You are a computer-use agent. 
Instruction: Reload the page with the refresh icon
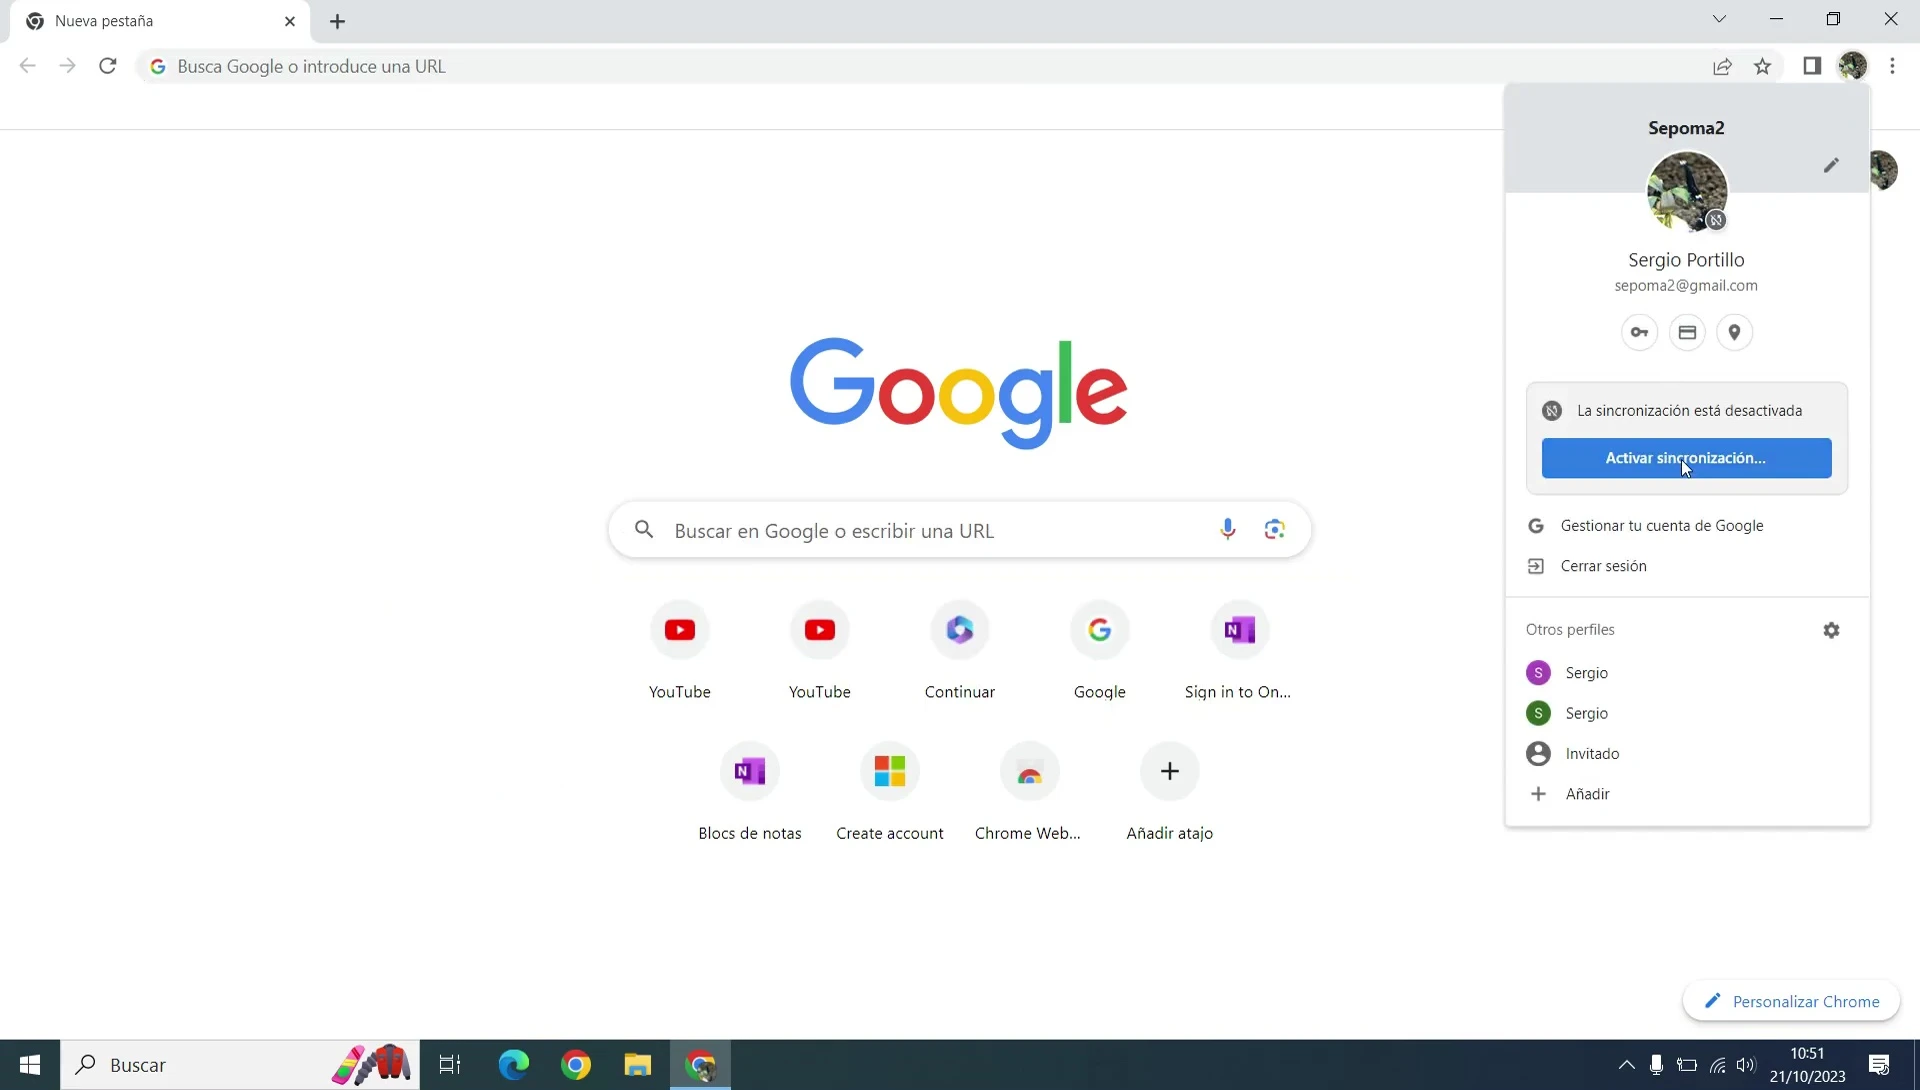pyautogui.click(x=108, y=66)
